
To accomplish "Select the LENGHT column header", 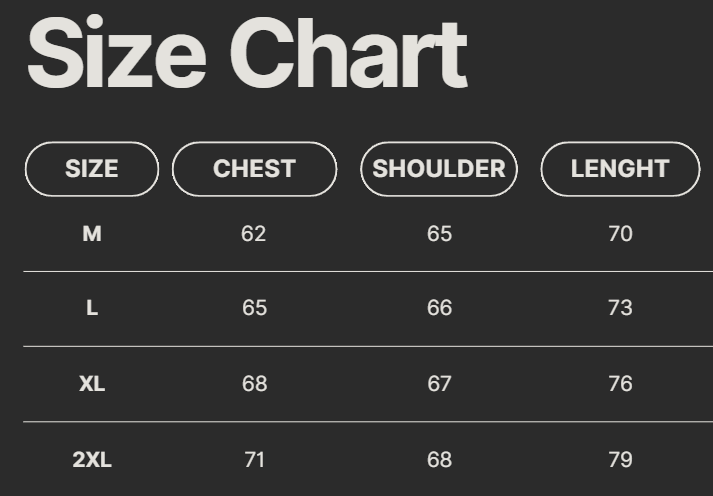I will 620,169.
